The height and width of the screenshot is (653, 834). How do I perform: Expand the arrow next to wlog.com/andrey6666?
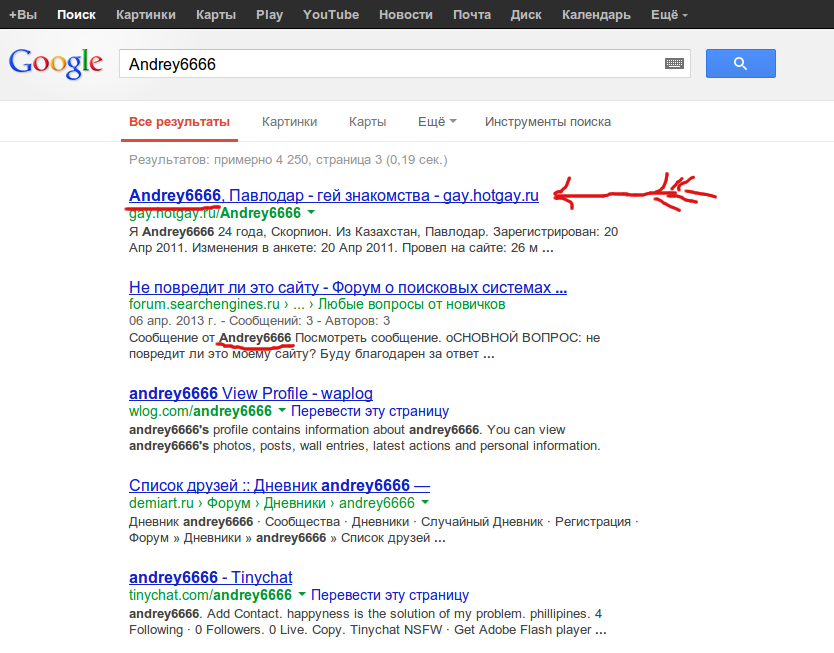click(x=282, y=411)
